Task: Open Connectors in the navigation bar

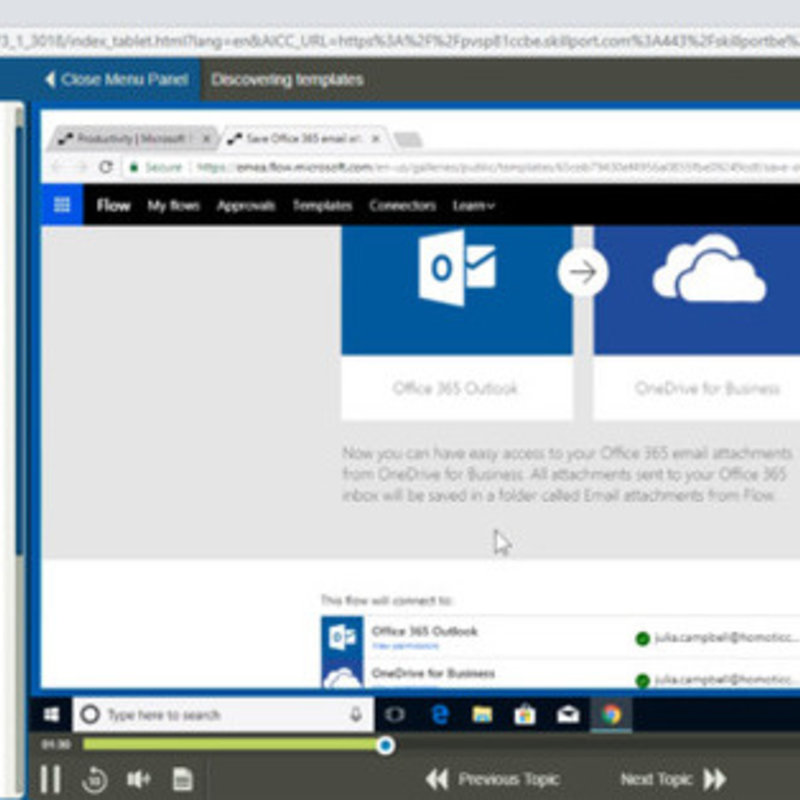Action: [403, 206]
